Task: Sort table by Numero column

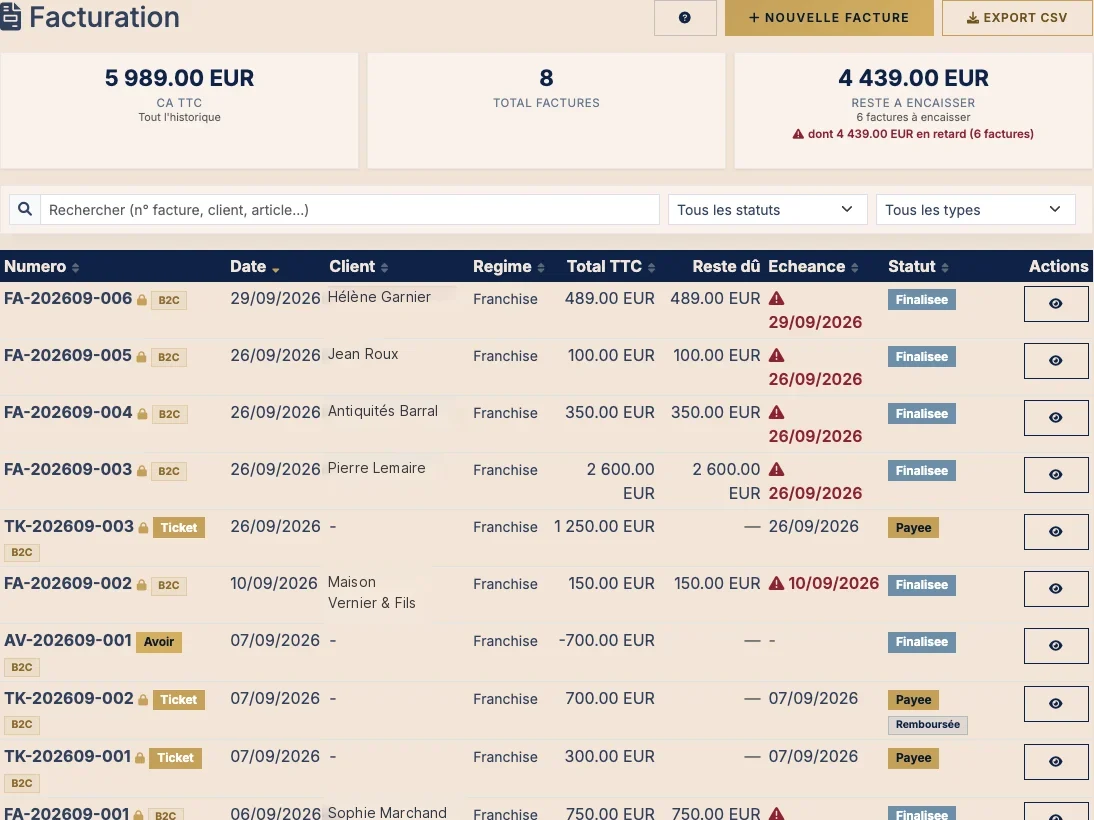Action: (42, 267)
